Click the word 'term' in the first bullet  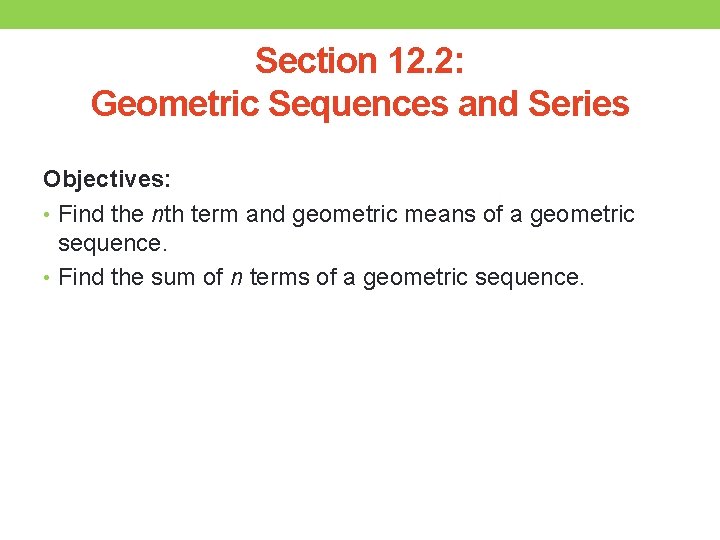[213, 213]
